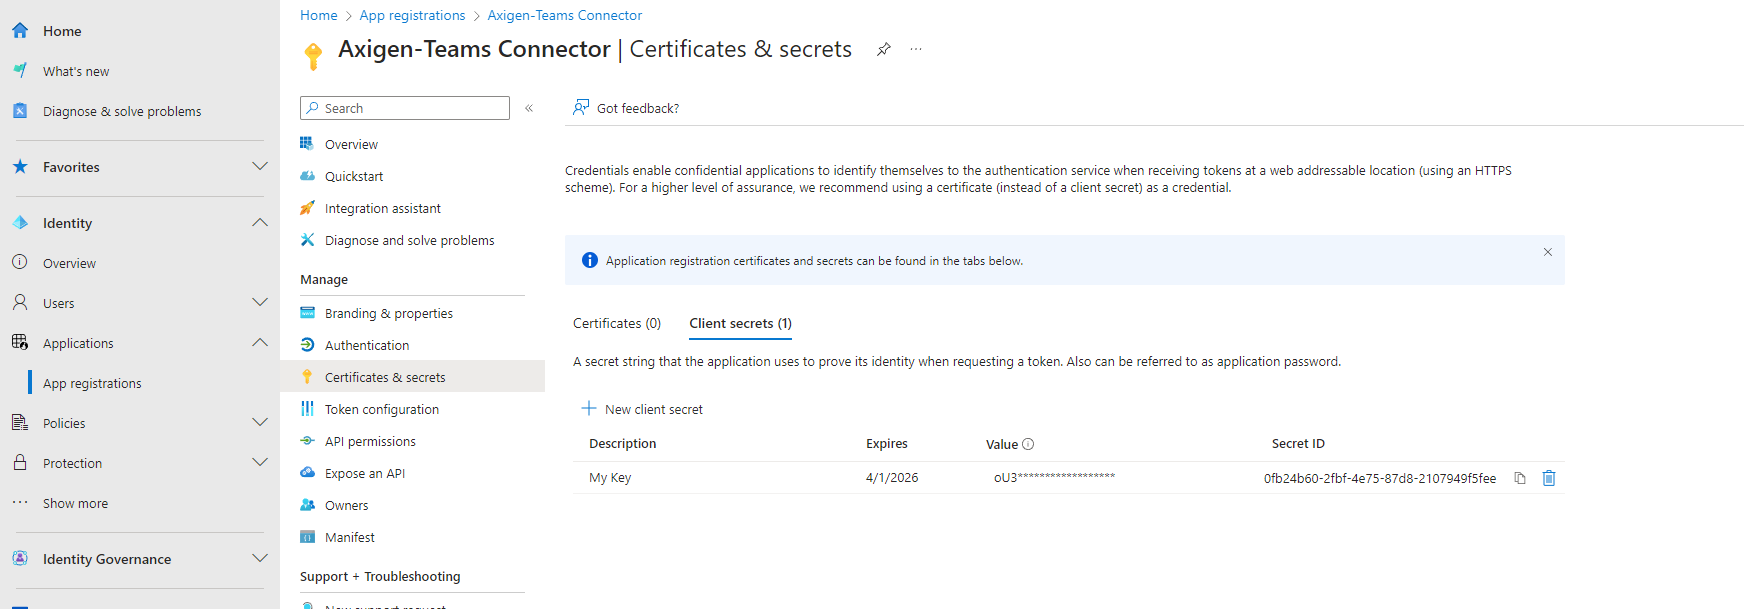Switch to the Certificates (0) tab
Screen dimensions: 1744x609
click(617, 323)
